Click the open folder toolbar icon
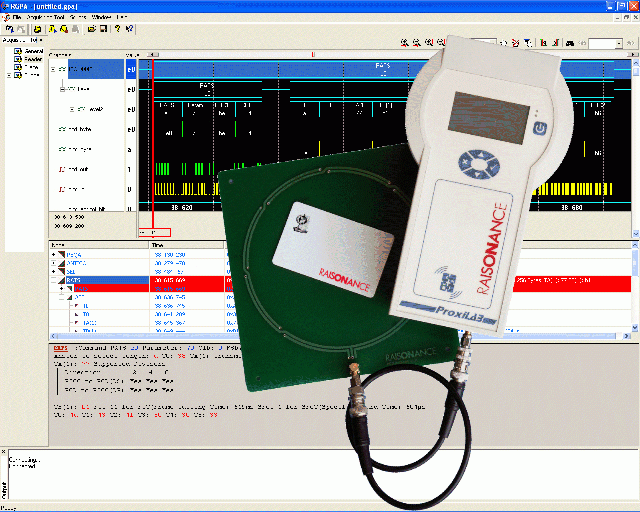Viewport: 640px width, 512px height. [x=92, y=29]
